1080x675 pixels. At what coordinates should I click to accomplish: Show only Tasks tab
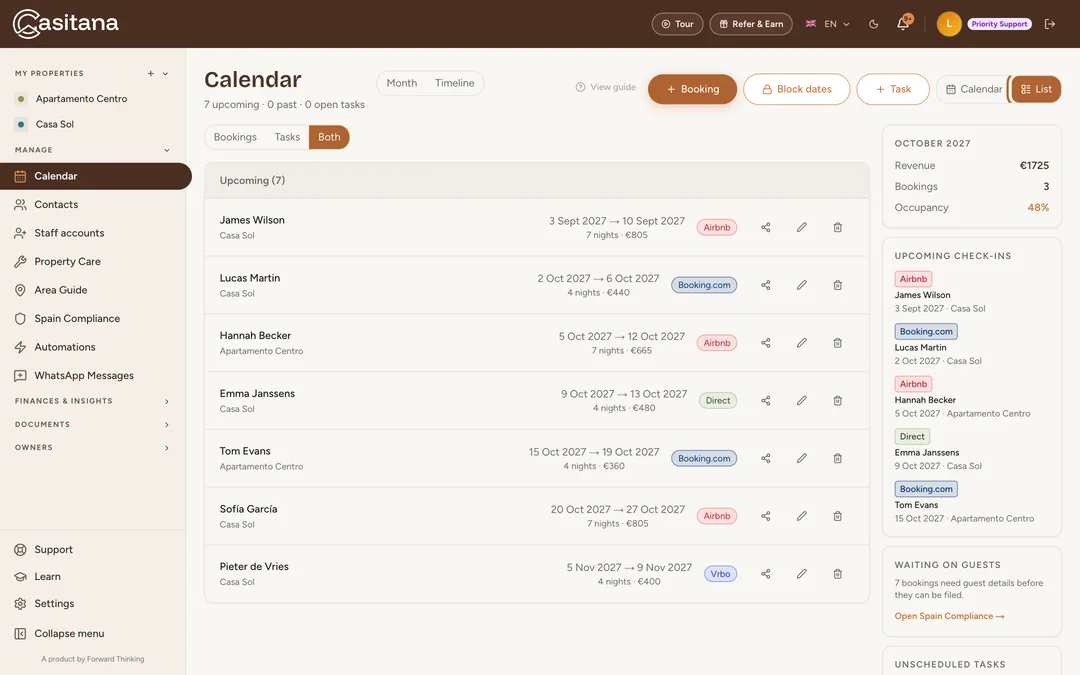click(x=287, y=137)
